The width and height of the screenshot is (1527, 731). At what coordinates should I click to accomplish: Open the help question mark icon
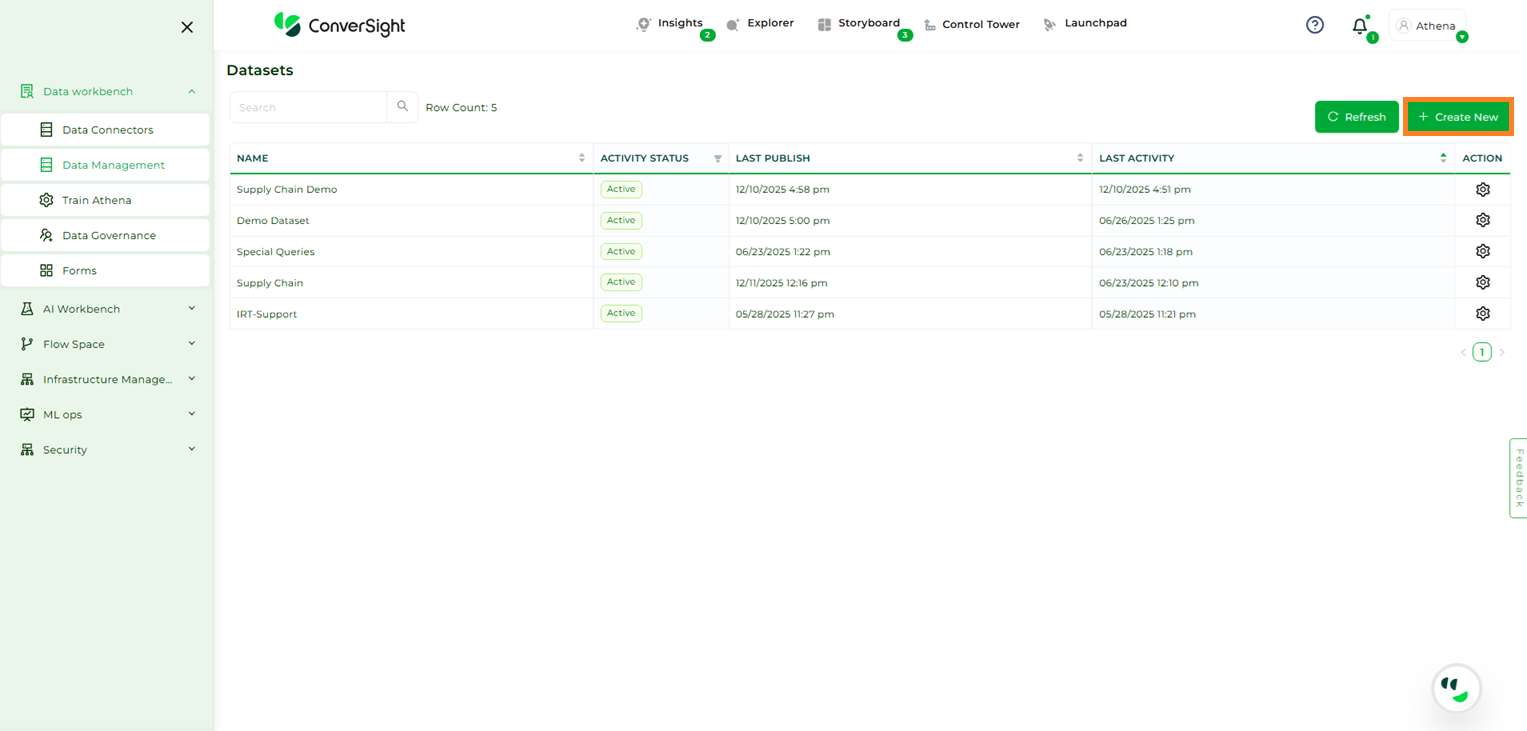coord(1315,25)
